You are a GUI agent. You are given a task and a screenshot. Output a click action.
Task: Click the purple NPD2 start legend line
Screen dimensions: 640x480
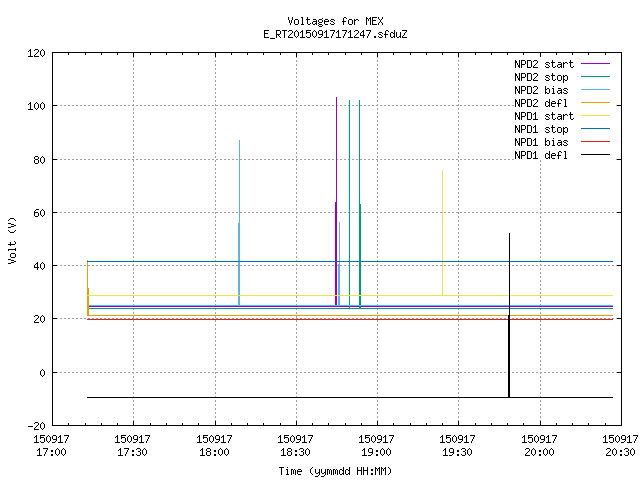(x=595, y=64)
